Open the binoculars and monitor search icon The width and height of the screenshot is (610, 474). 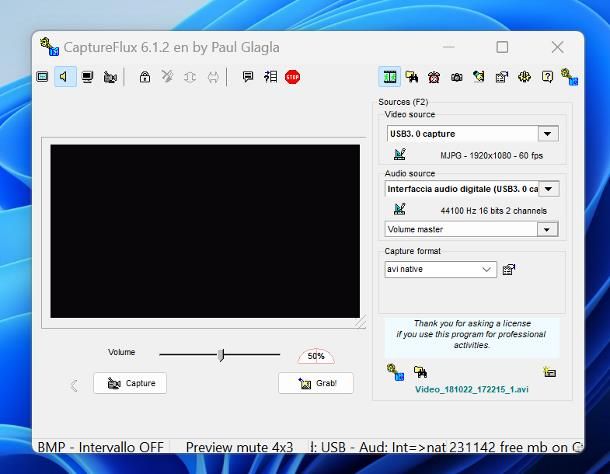pos(412,77)
